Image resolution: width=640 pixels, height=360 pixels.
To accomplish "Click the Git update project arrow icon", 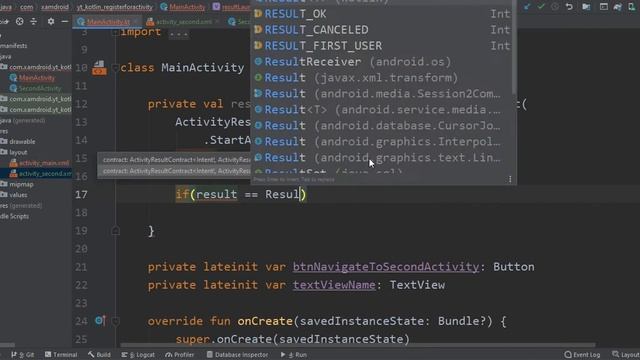I will point(527,7).
